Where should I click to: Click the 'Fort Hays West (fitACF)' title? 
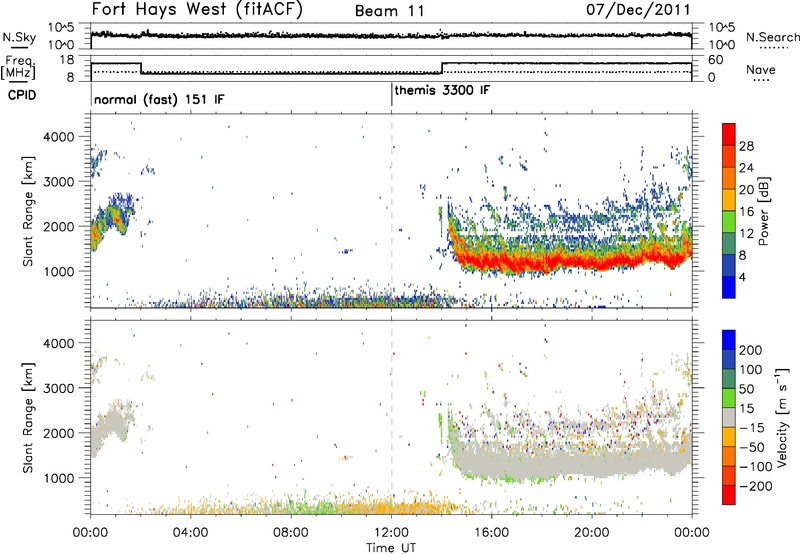[x=197, y=9]
